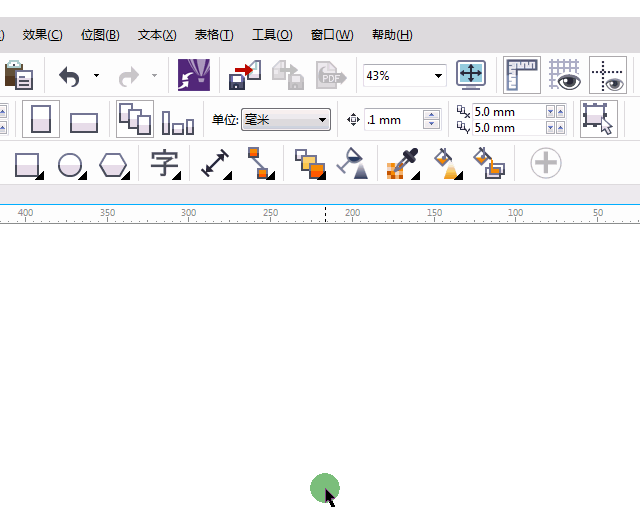Open the 窗口(W) menu
The width and height of the screenshot is (640, 514).
coord(332,35)
